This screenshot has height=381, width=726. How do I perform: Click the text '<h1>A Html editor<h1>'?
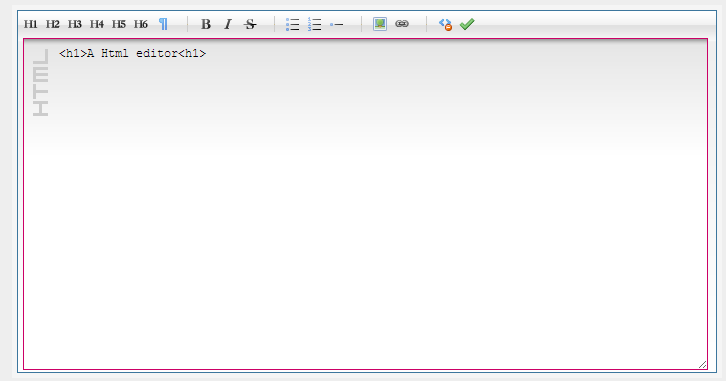(132, 53)
